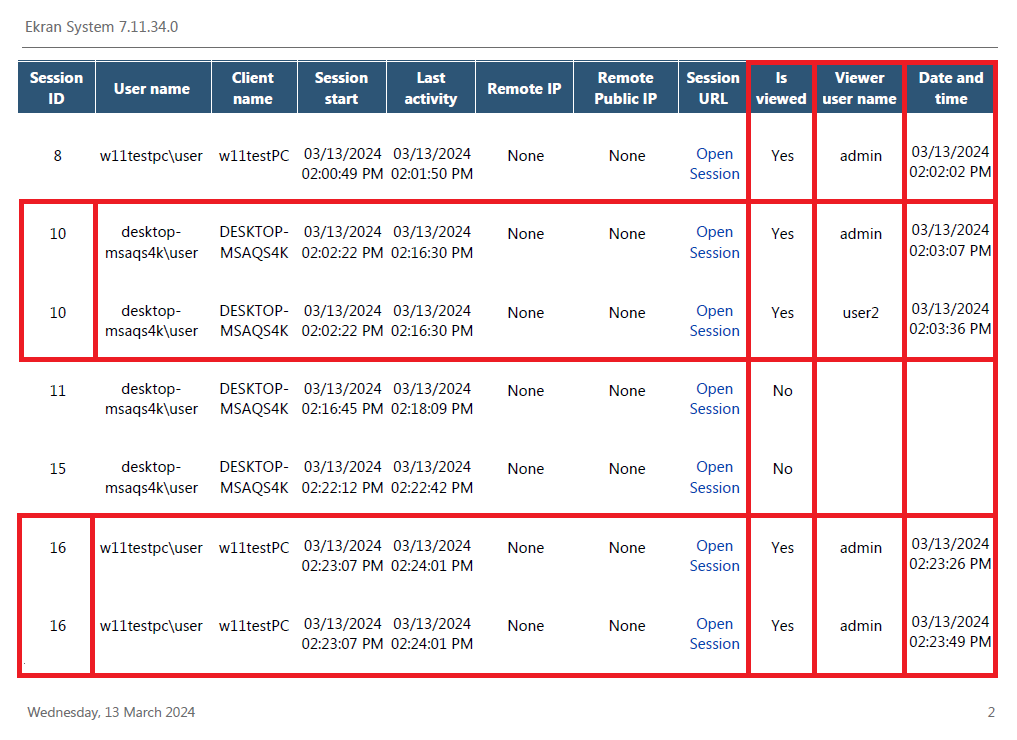Click the Date and time column header
The height and width of the screenshot is (740, 1017).
pos(950,88)
